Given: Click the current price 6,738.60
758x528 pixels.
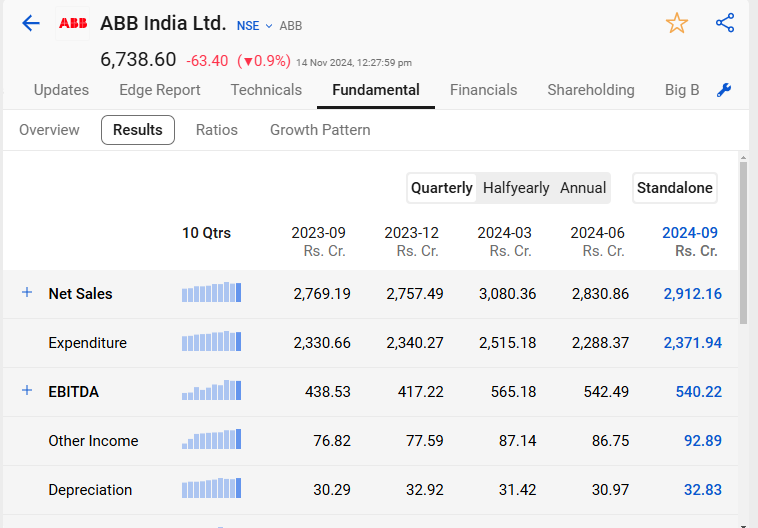Looking at the screenshot, I should coord(138,59).
